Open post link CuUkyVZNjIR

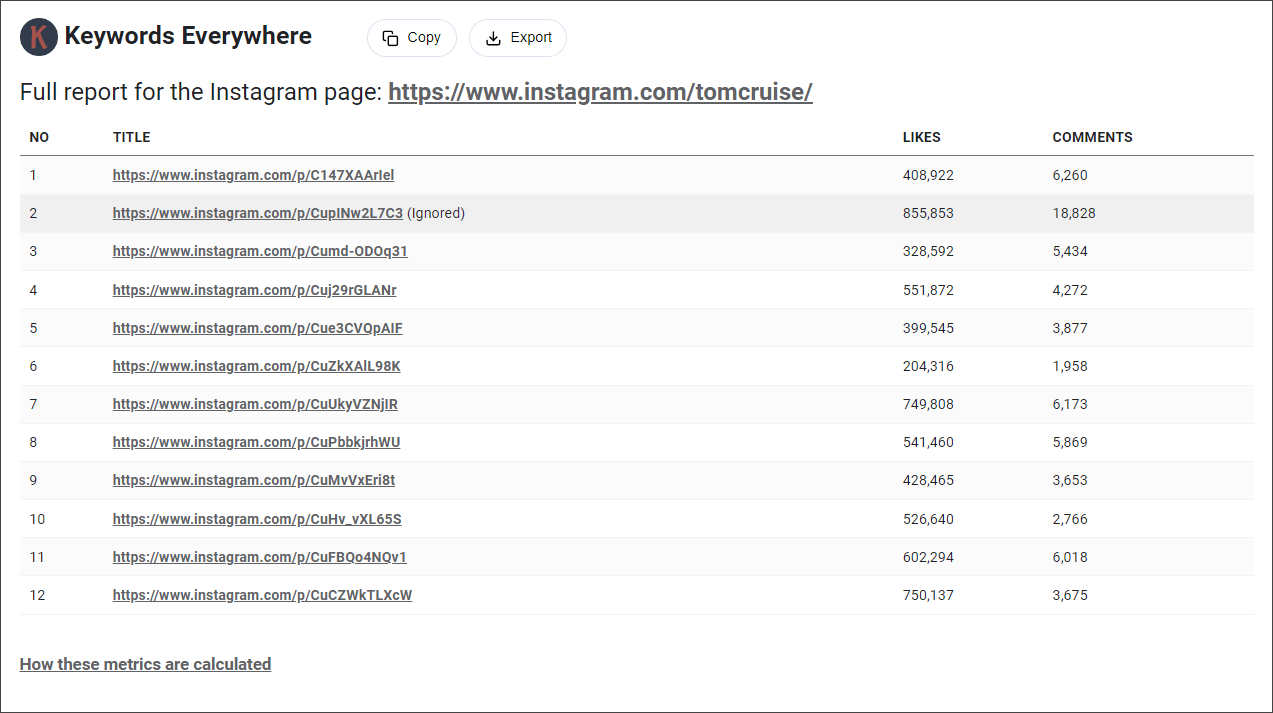pyautogui.click(x=255, y=404)
